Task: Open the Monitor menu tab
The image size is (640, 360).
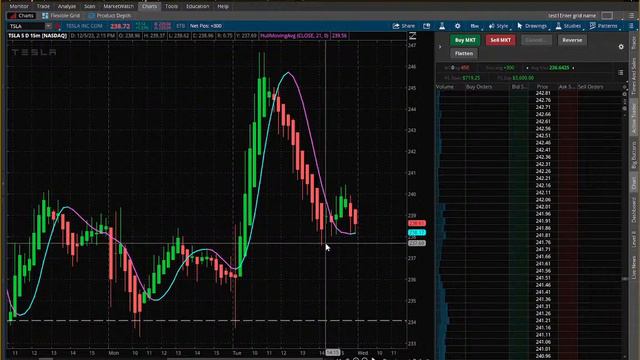Action: click(19, 6)
